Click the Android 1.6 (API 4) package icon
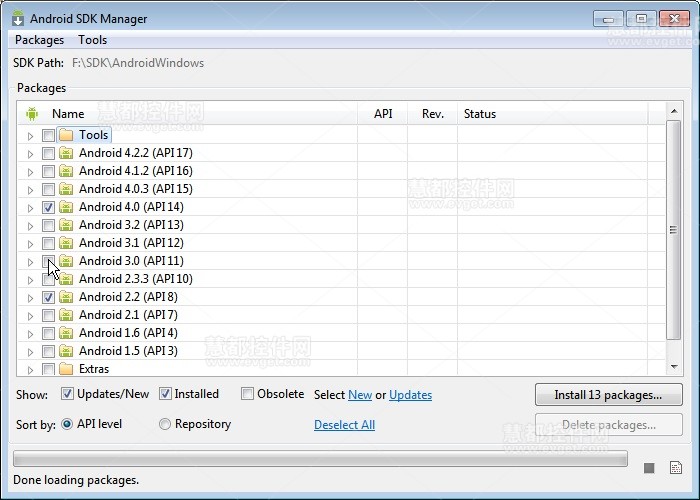700x500 pixels. click(66, 333)
